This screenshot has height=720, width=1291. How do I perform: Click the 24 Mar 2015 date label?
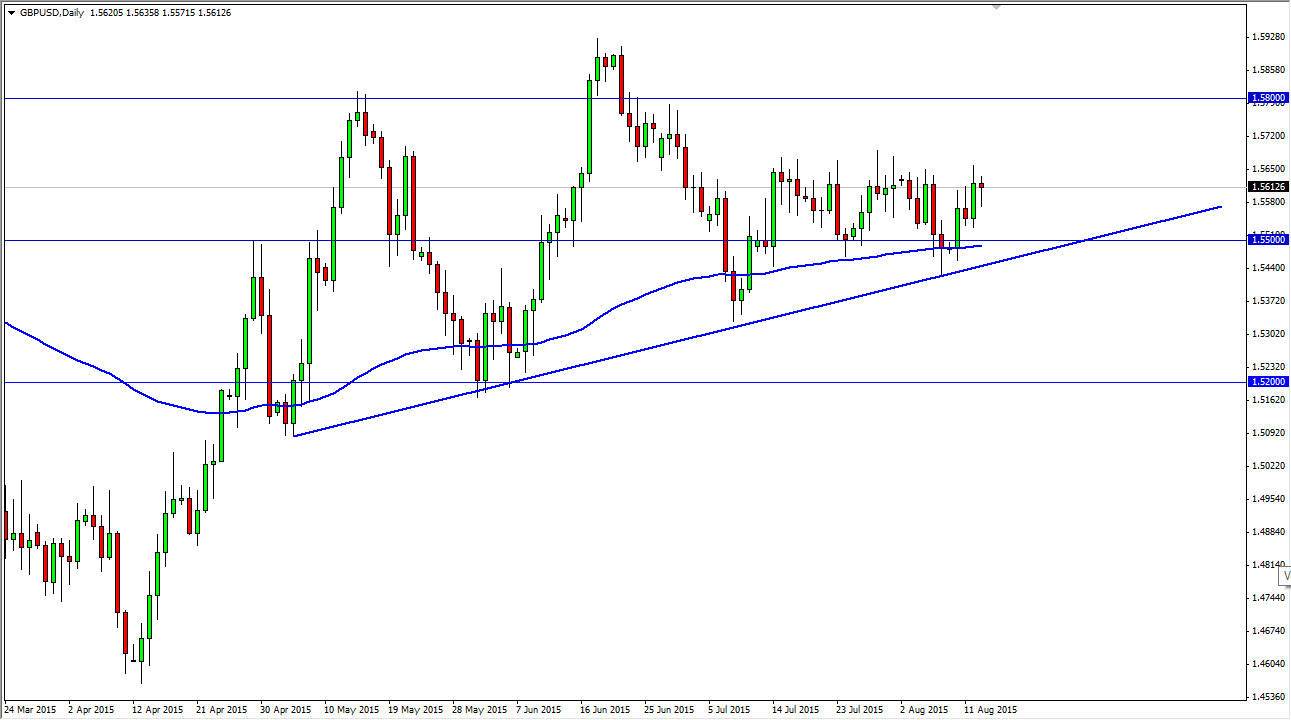[x=29, y=709]
